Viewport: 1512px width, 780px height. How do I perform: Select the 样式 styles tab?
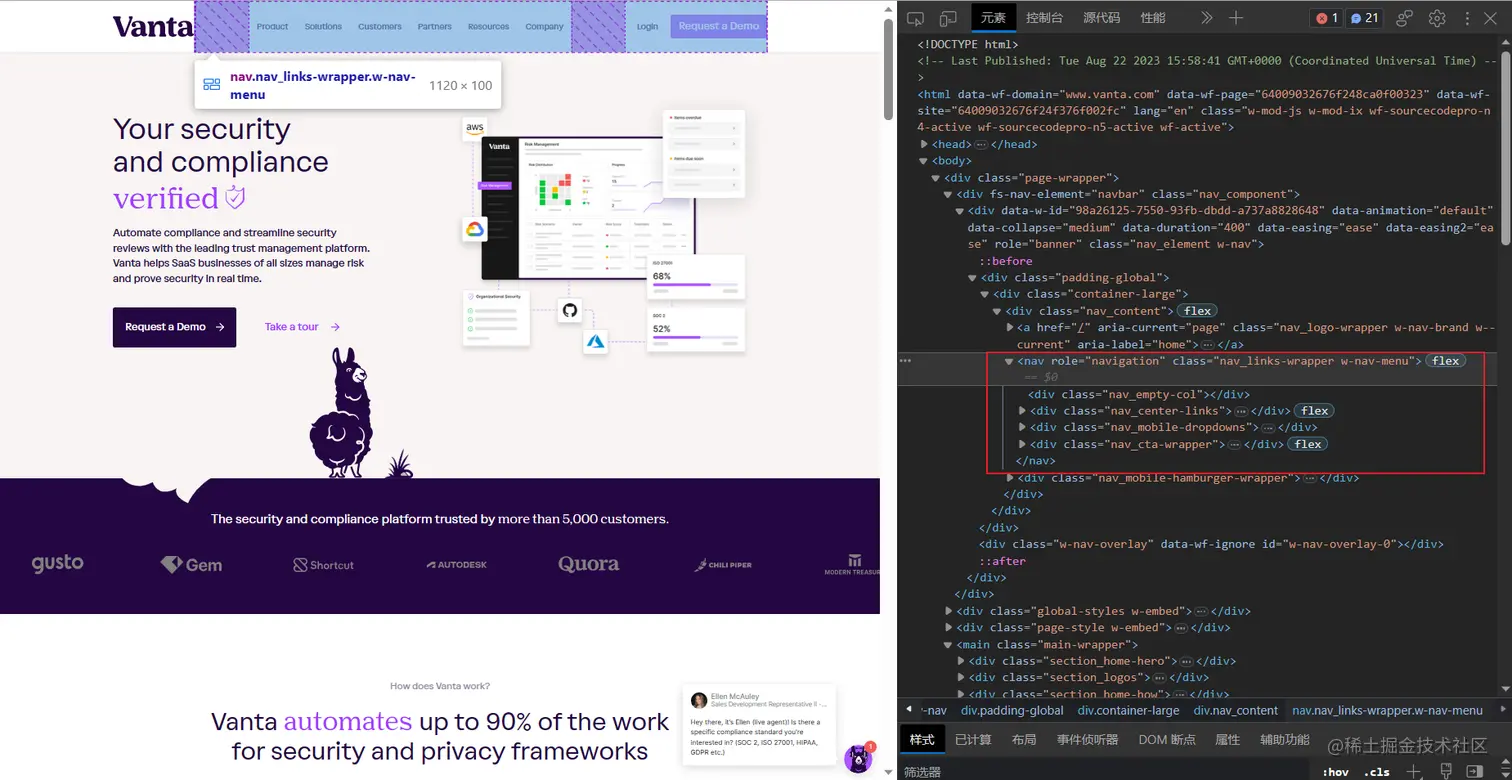tap(921, 739)
